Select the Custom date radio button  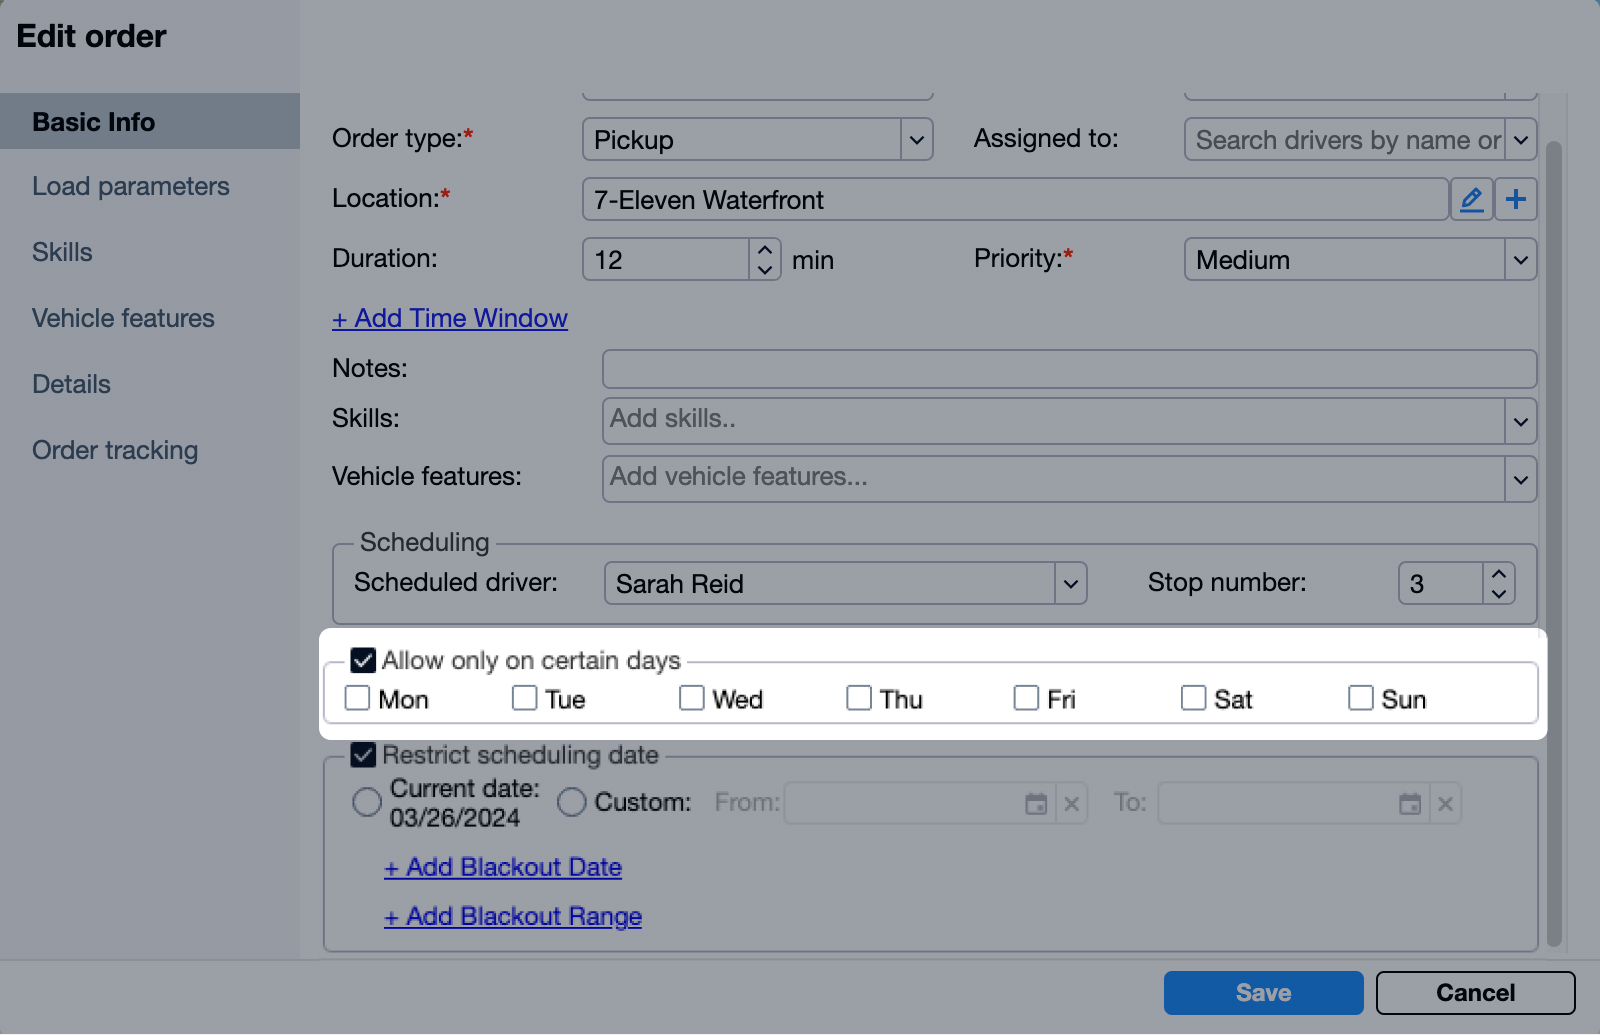pos(572,802)
